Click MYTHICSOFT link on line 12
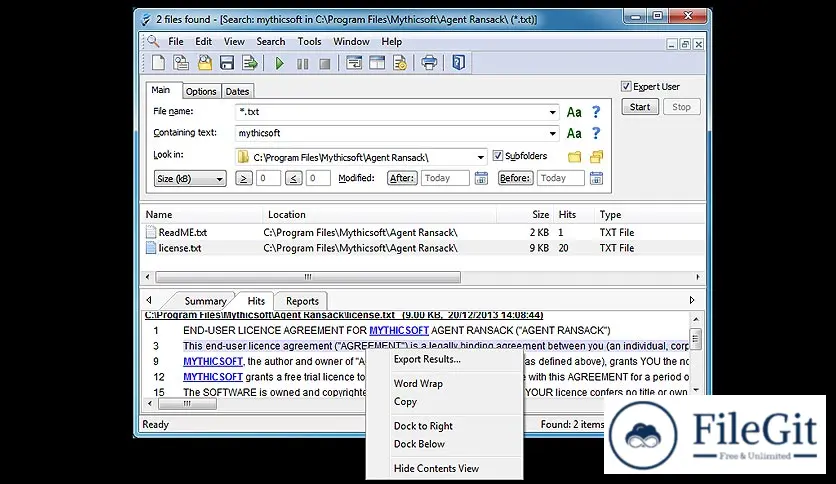This screenshot has height=484, width=836. coord(213,377)
